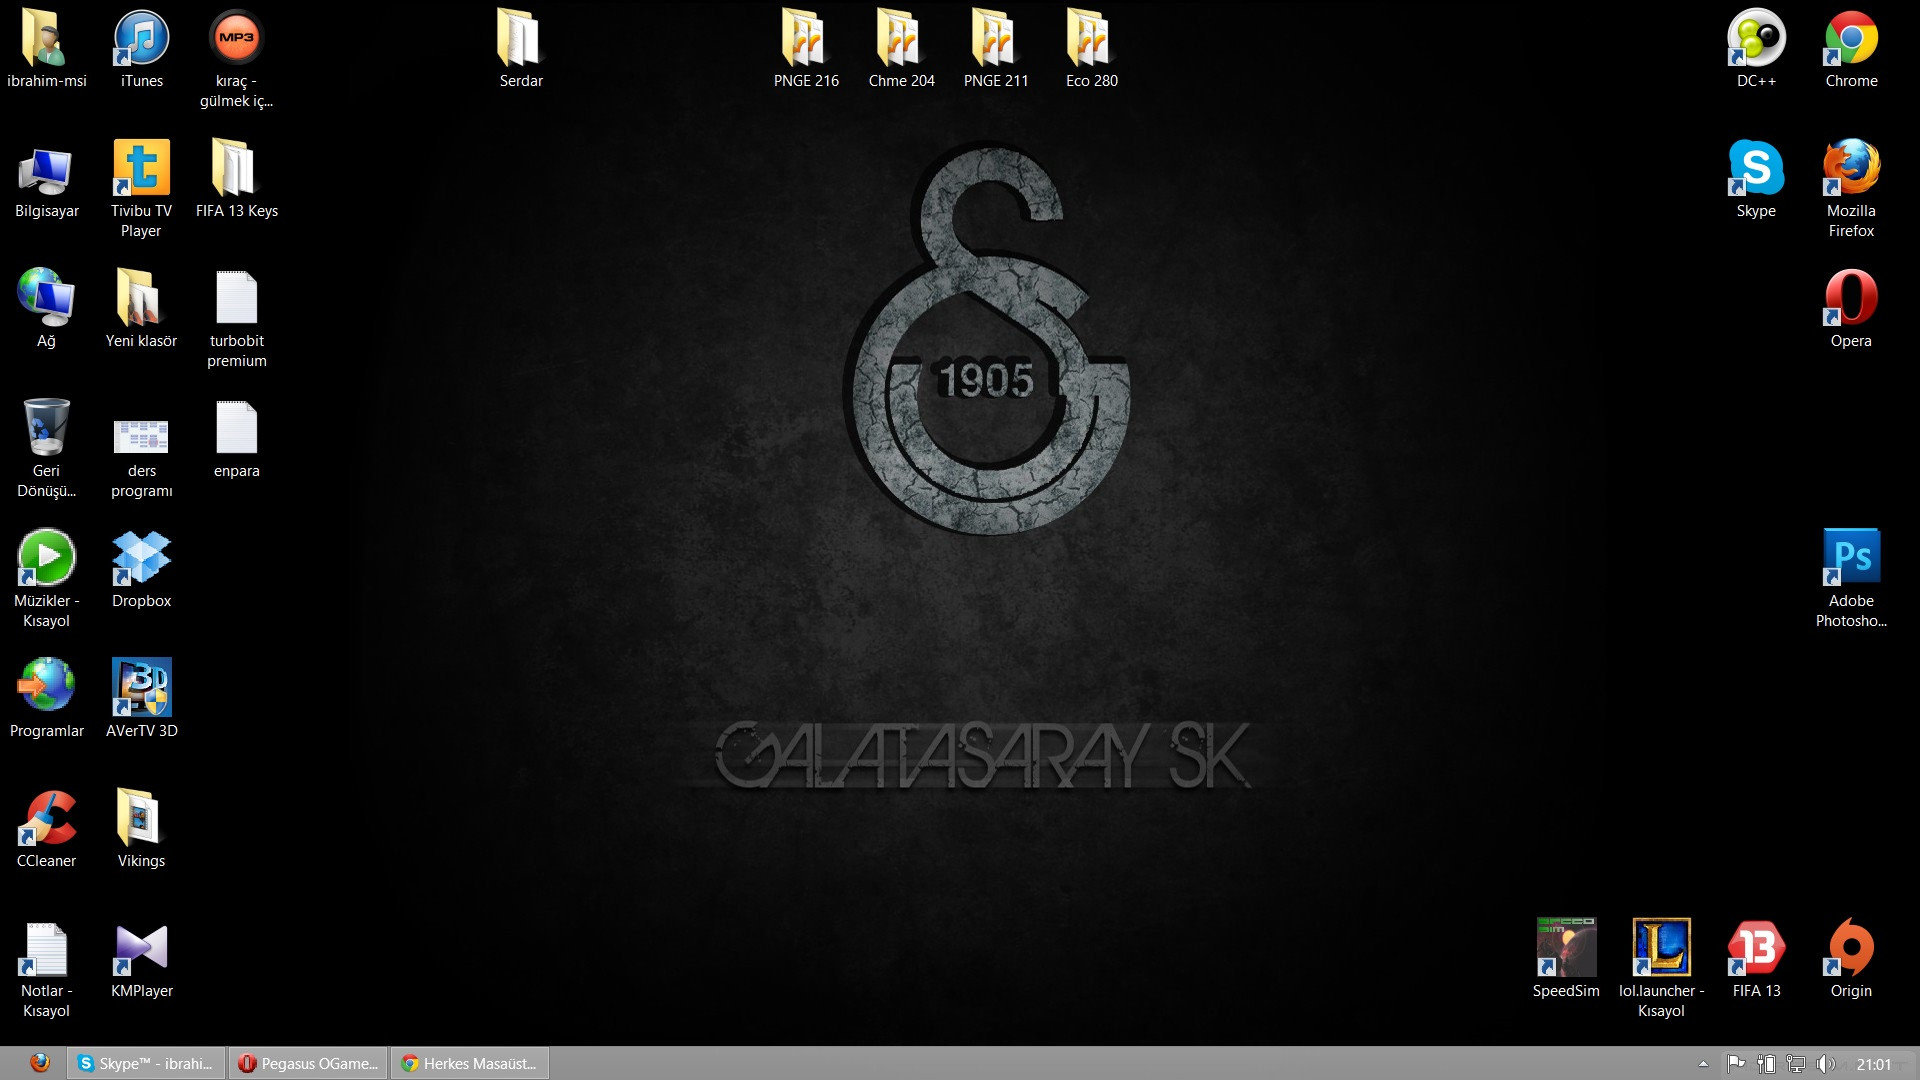
Task: Show hidden system tray icons
Action: [1703, 1064]
